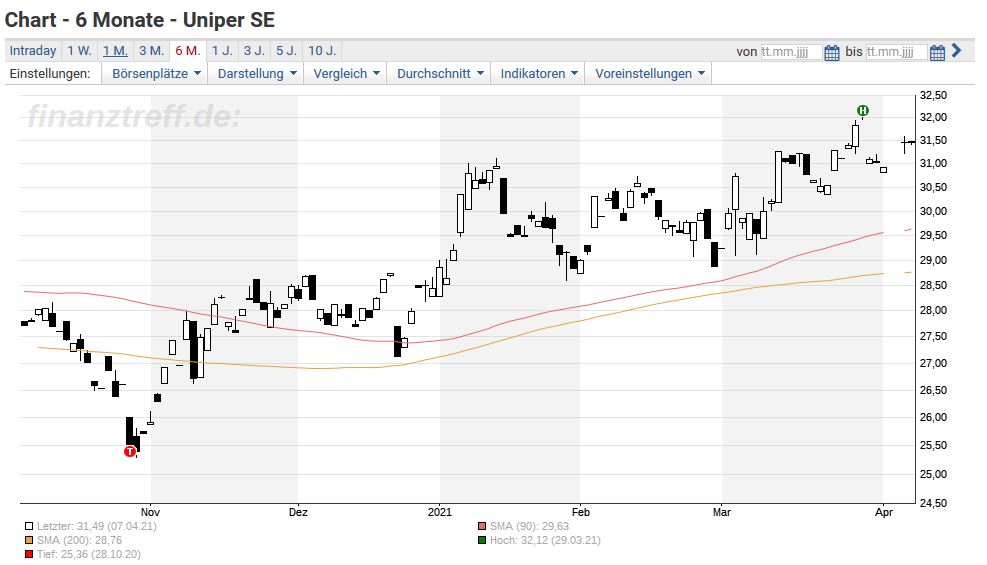
Task: Click the 'Mar' x-axis label
Action: tap(722, 512)
